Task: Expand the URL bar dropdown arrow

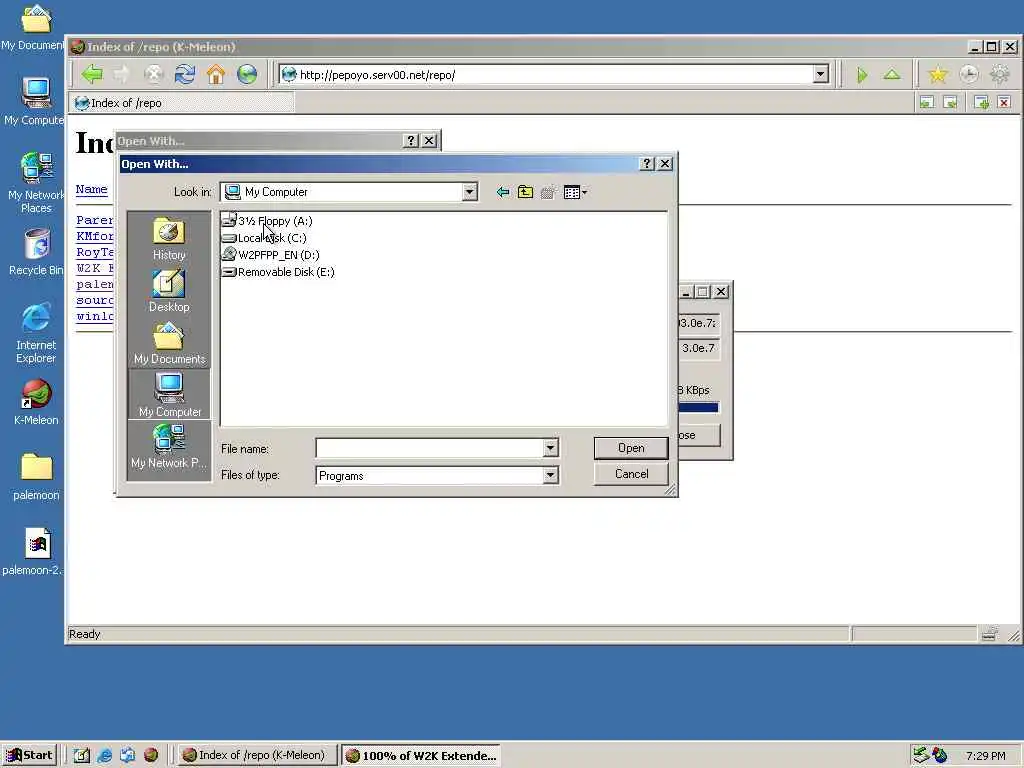Action: click(x=821, y=74)
